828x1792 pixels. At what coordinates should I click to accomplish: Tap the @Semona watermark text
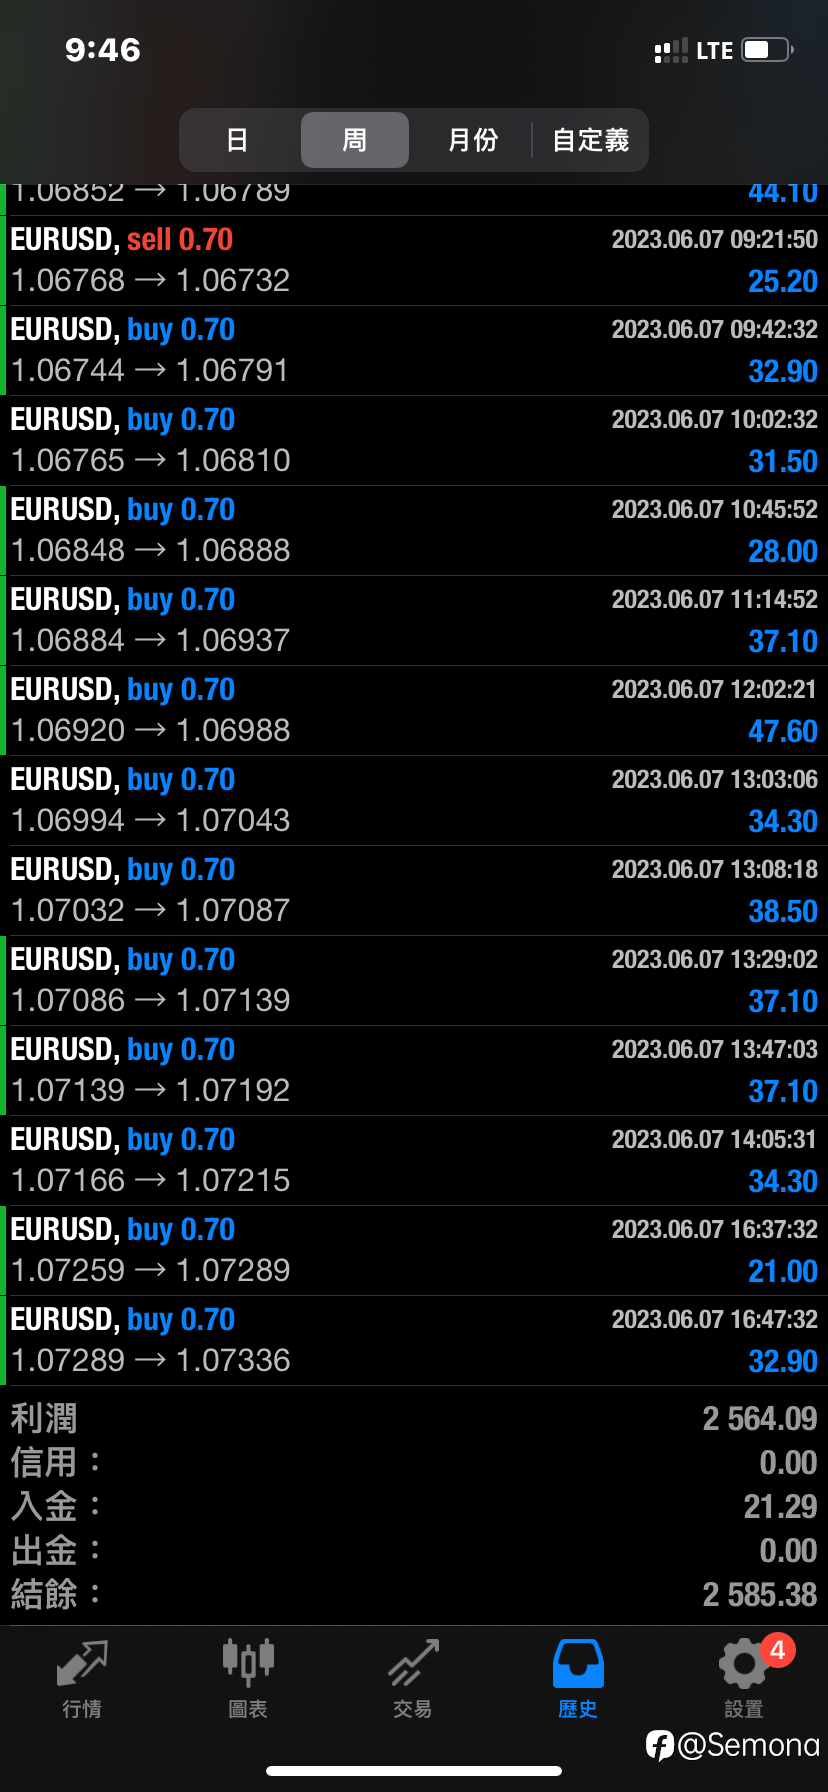pos(748,1745)
